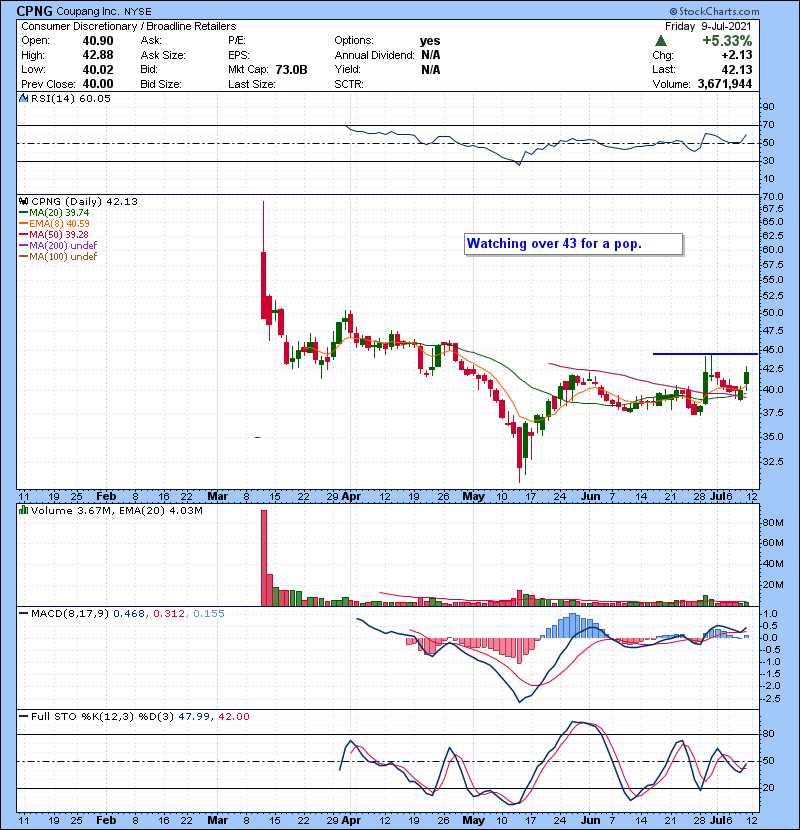
Task: Click the Open price 40.90
Action: [98, 41]
